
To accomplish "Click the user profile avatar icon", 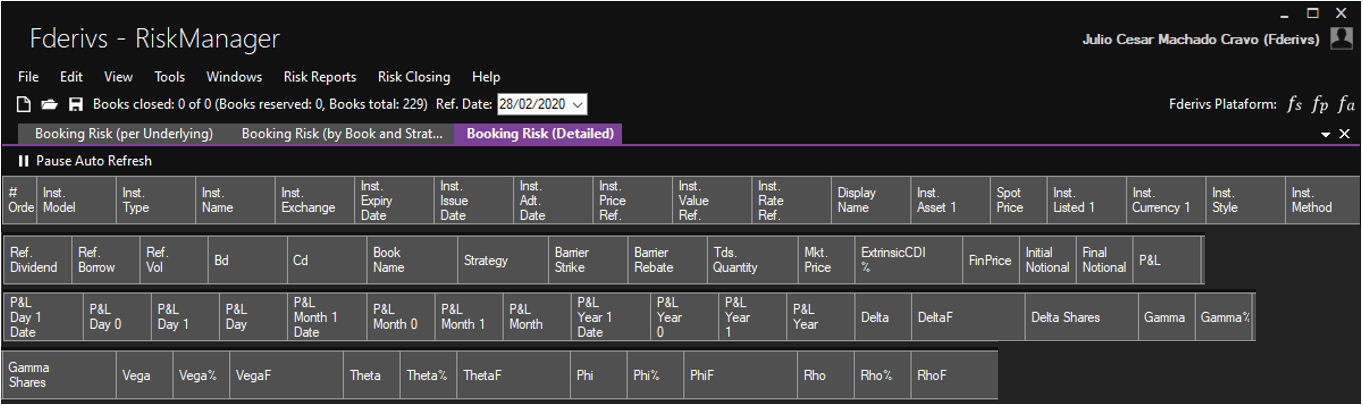I will point(1340,39).
